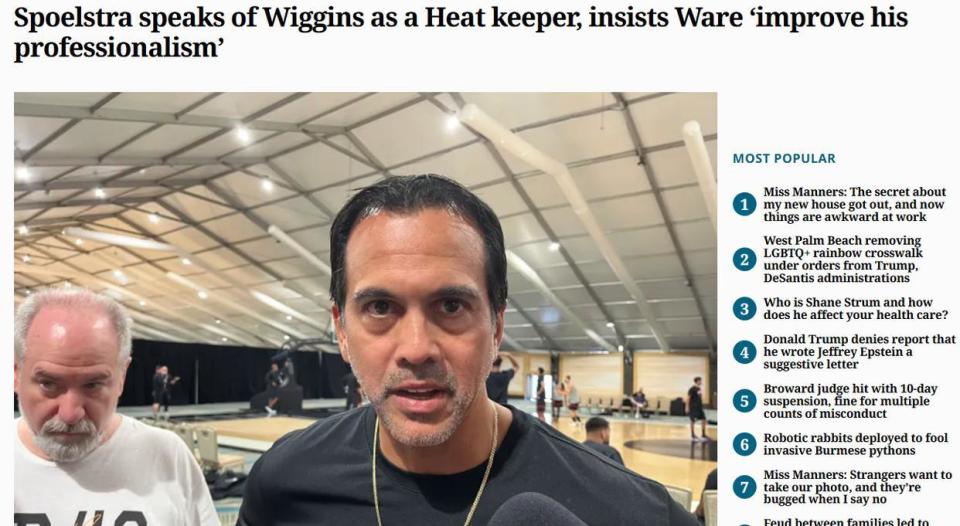Image resolution: width=960 pixels, height=526 pixels.
Task: Click the number 1 ranking badge
Action: (x=744, y=204)
